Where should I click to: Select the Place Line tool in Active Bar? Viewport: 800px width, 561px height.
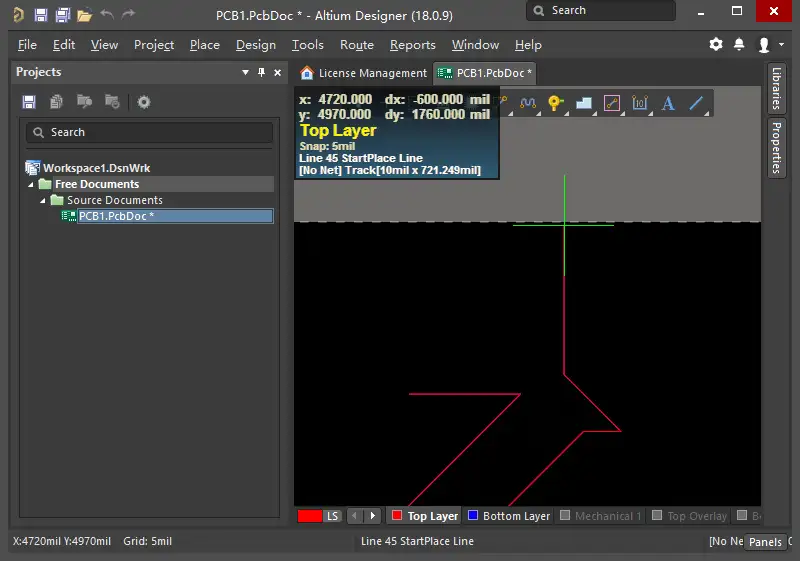[697, 103]
